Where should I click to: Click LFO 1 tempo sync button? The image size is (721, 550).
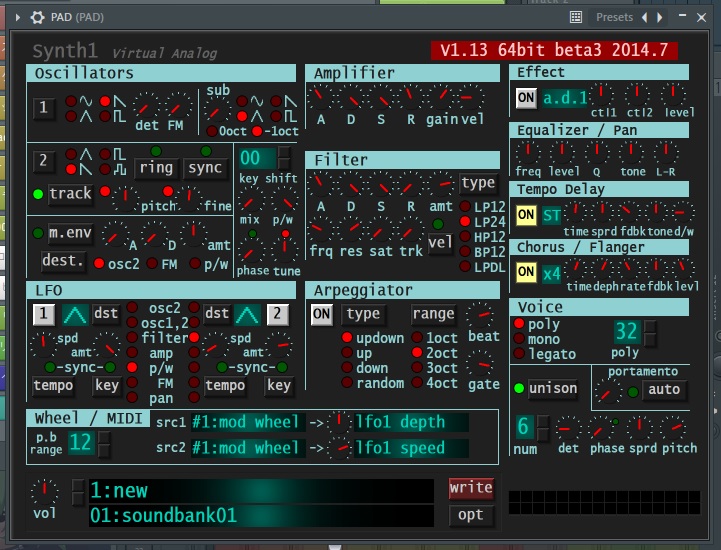(x=53, y=385)
